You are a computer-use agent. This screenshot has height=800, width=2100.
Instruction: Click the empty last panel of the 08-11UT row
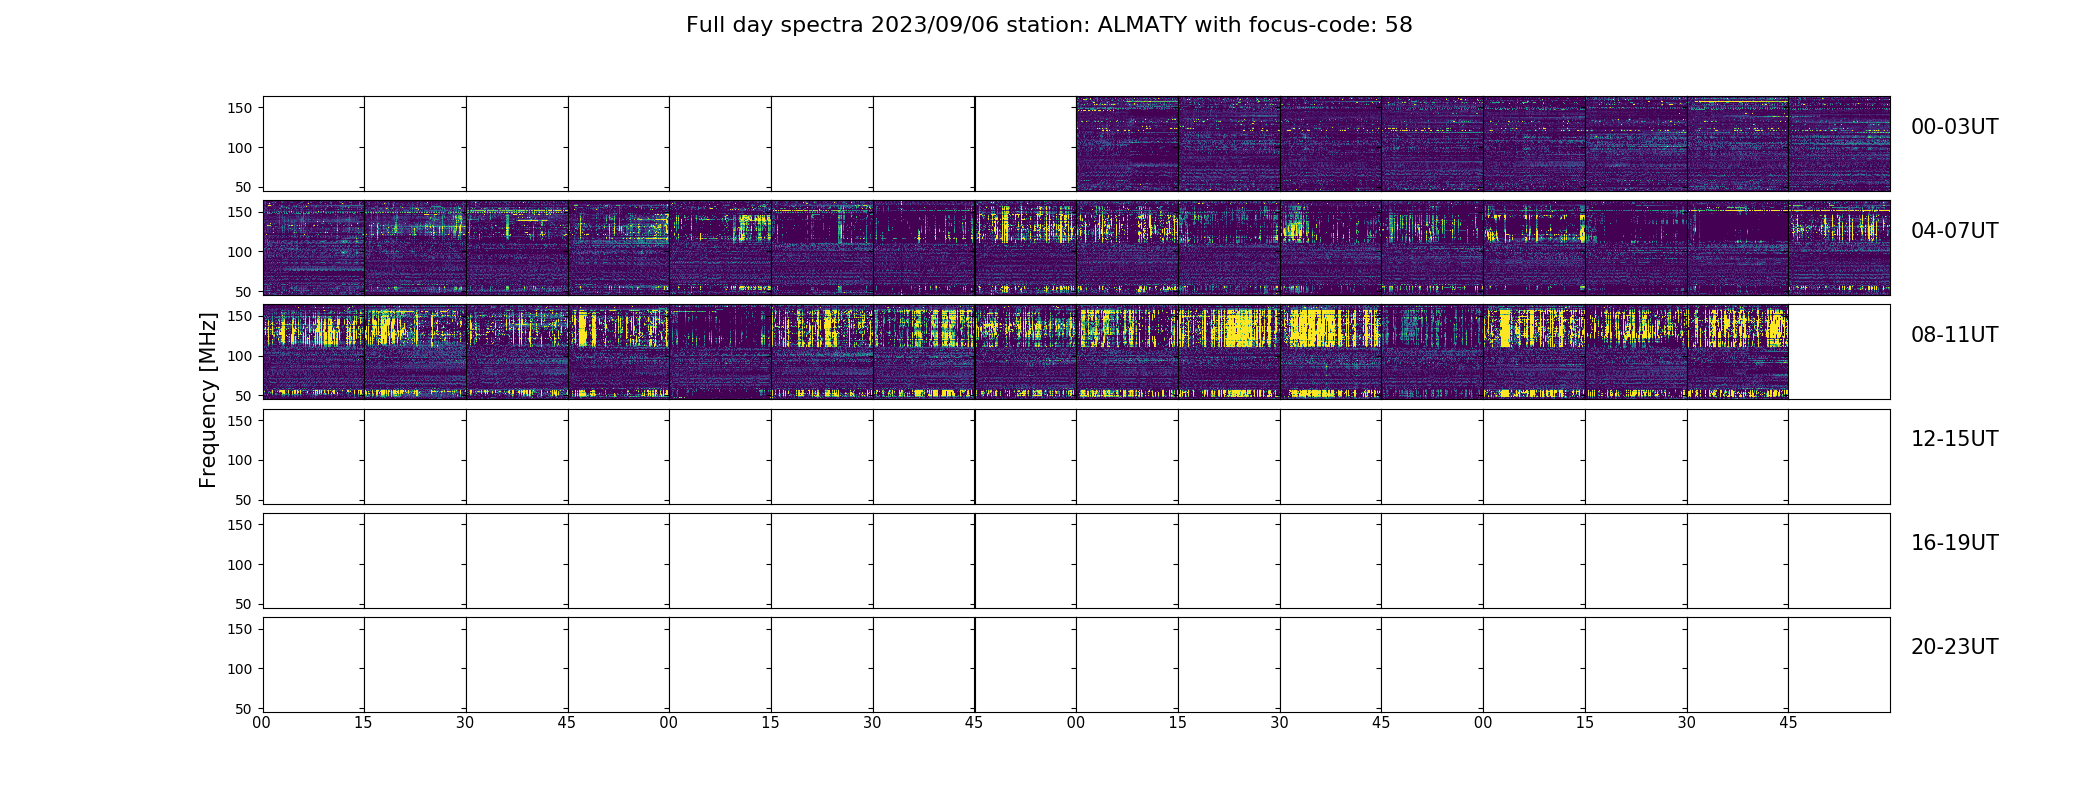(1839, 352)
